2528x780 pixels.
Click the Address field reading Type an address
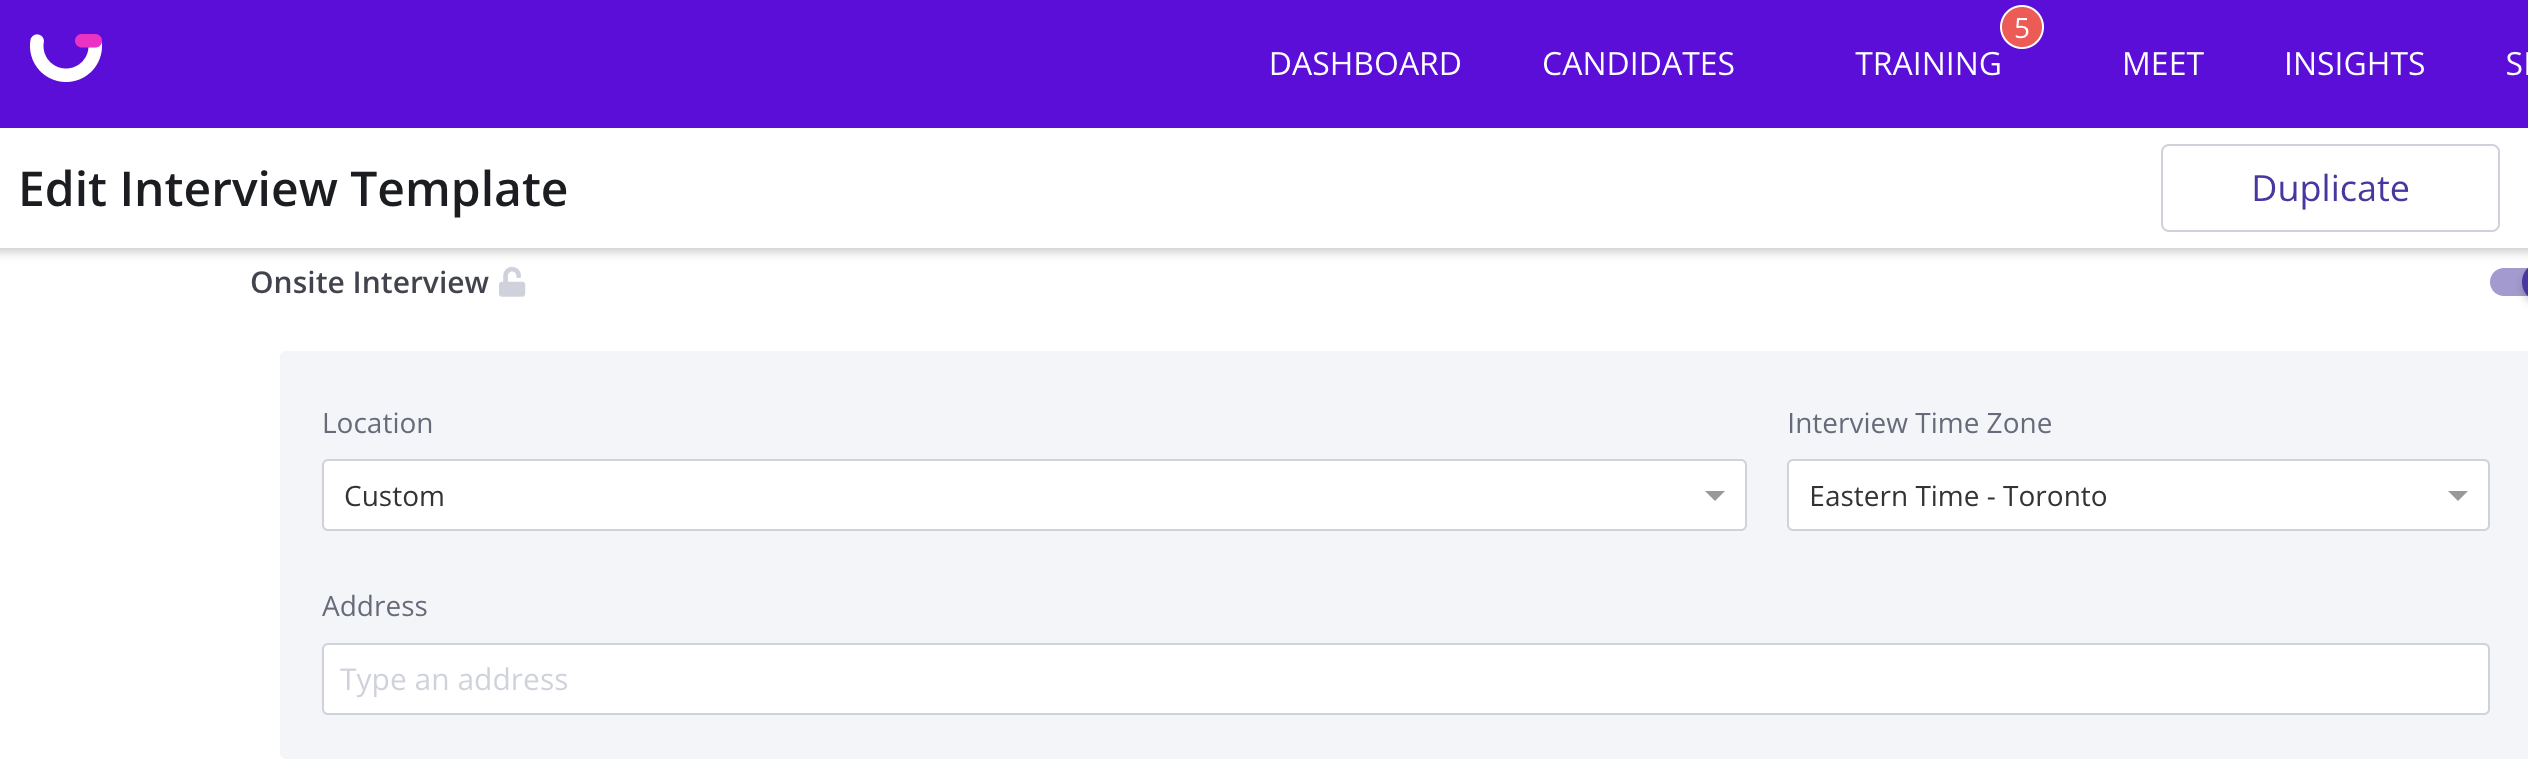1405,679
